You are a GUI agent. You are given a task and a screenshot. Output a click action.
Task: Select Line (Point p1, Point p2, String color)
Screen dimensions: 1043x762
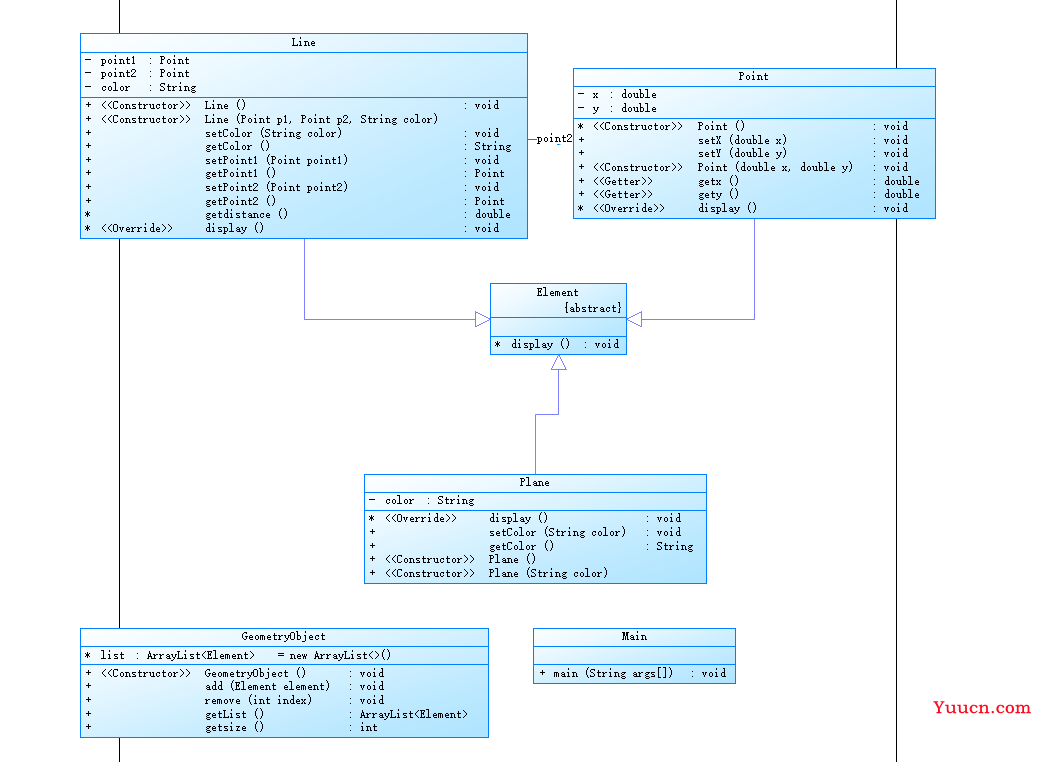(321, 120)
